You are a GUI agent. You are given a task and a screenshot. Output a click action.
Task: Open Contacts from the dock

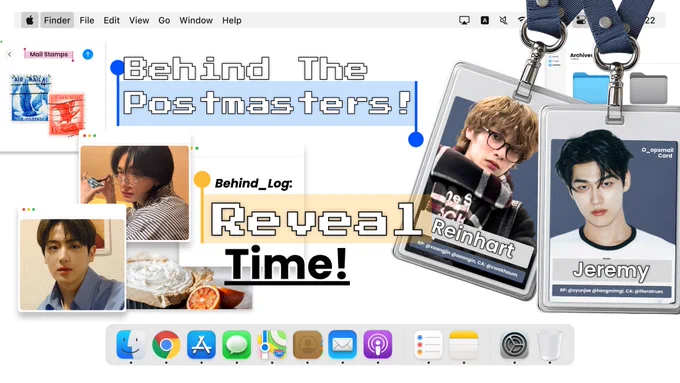[307, 344]
